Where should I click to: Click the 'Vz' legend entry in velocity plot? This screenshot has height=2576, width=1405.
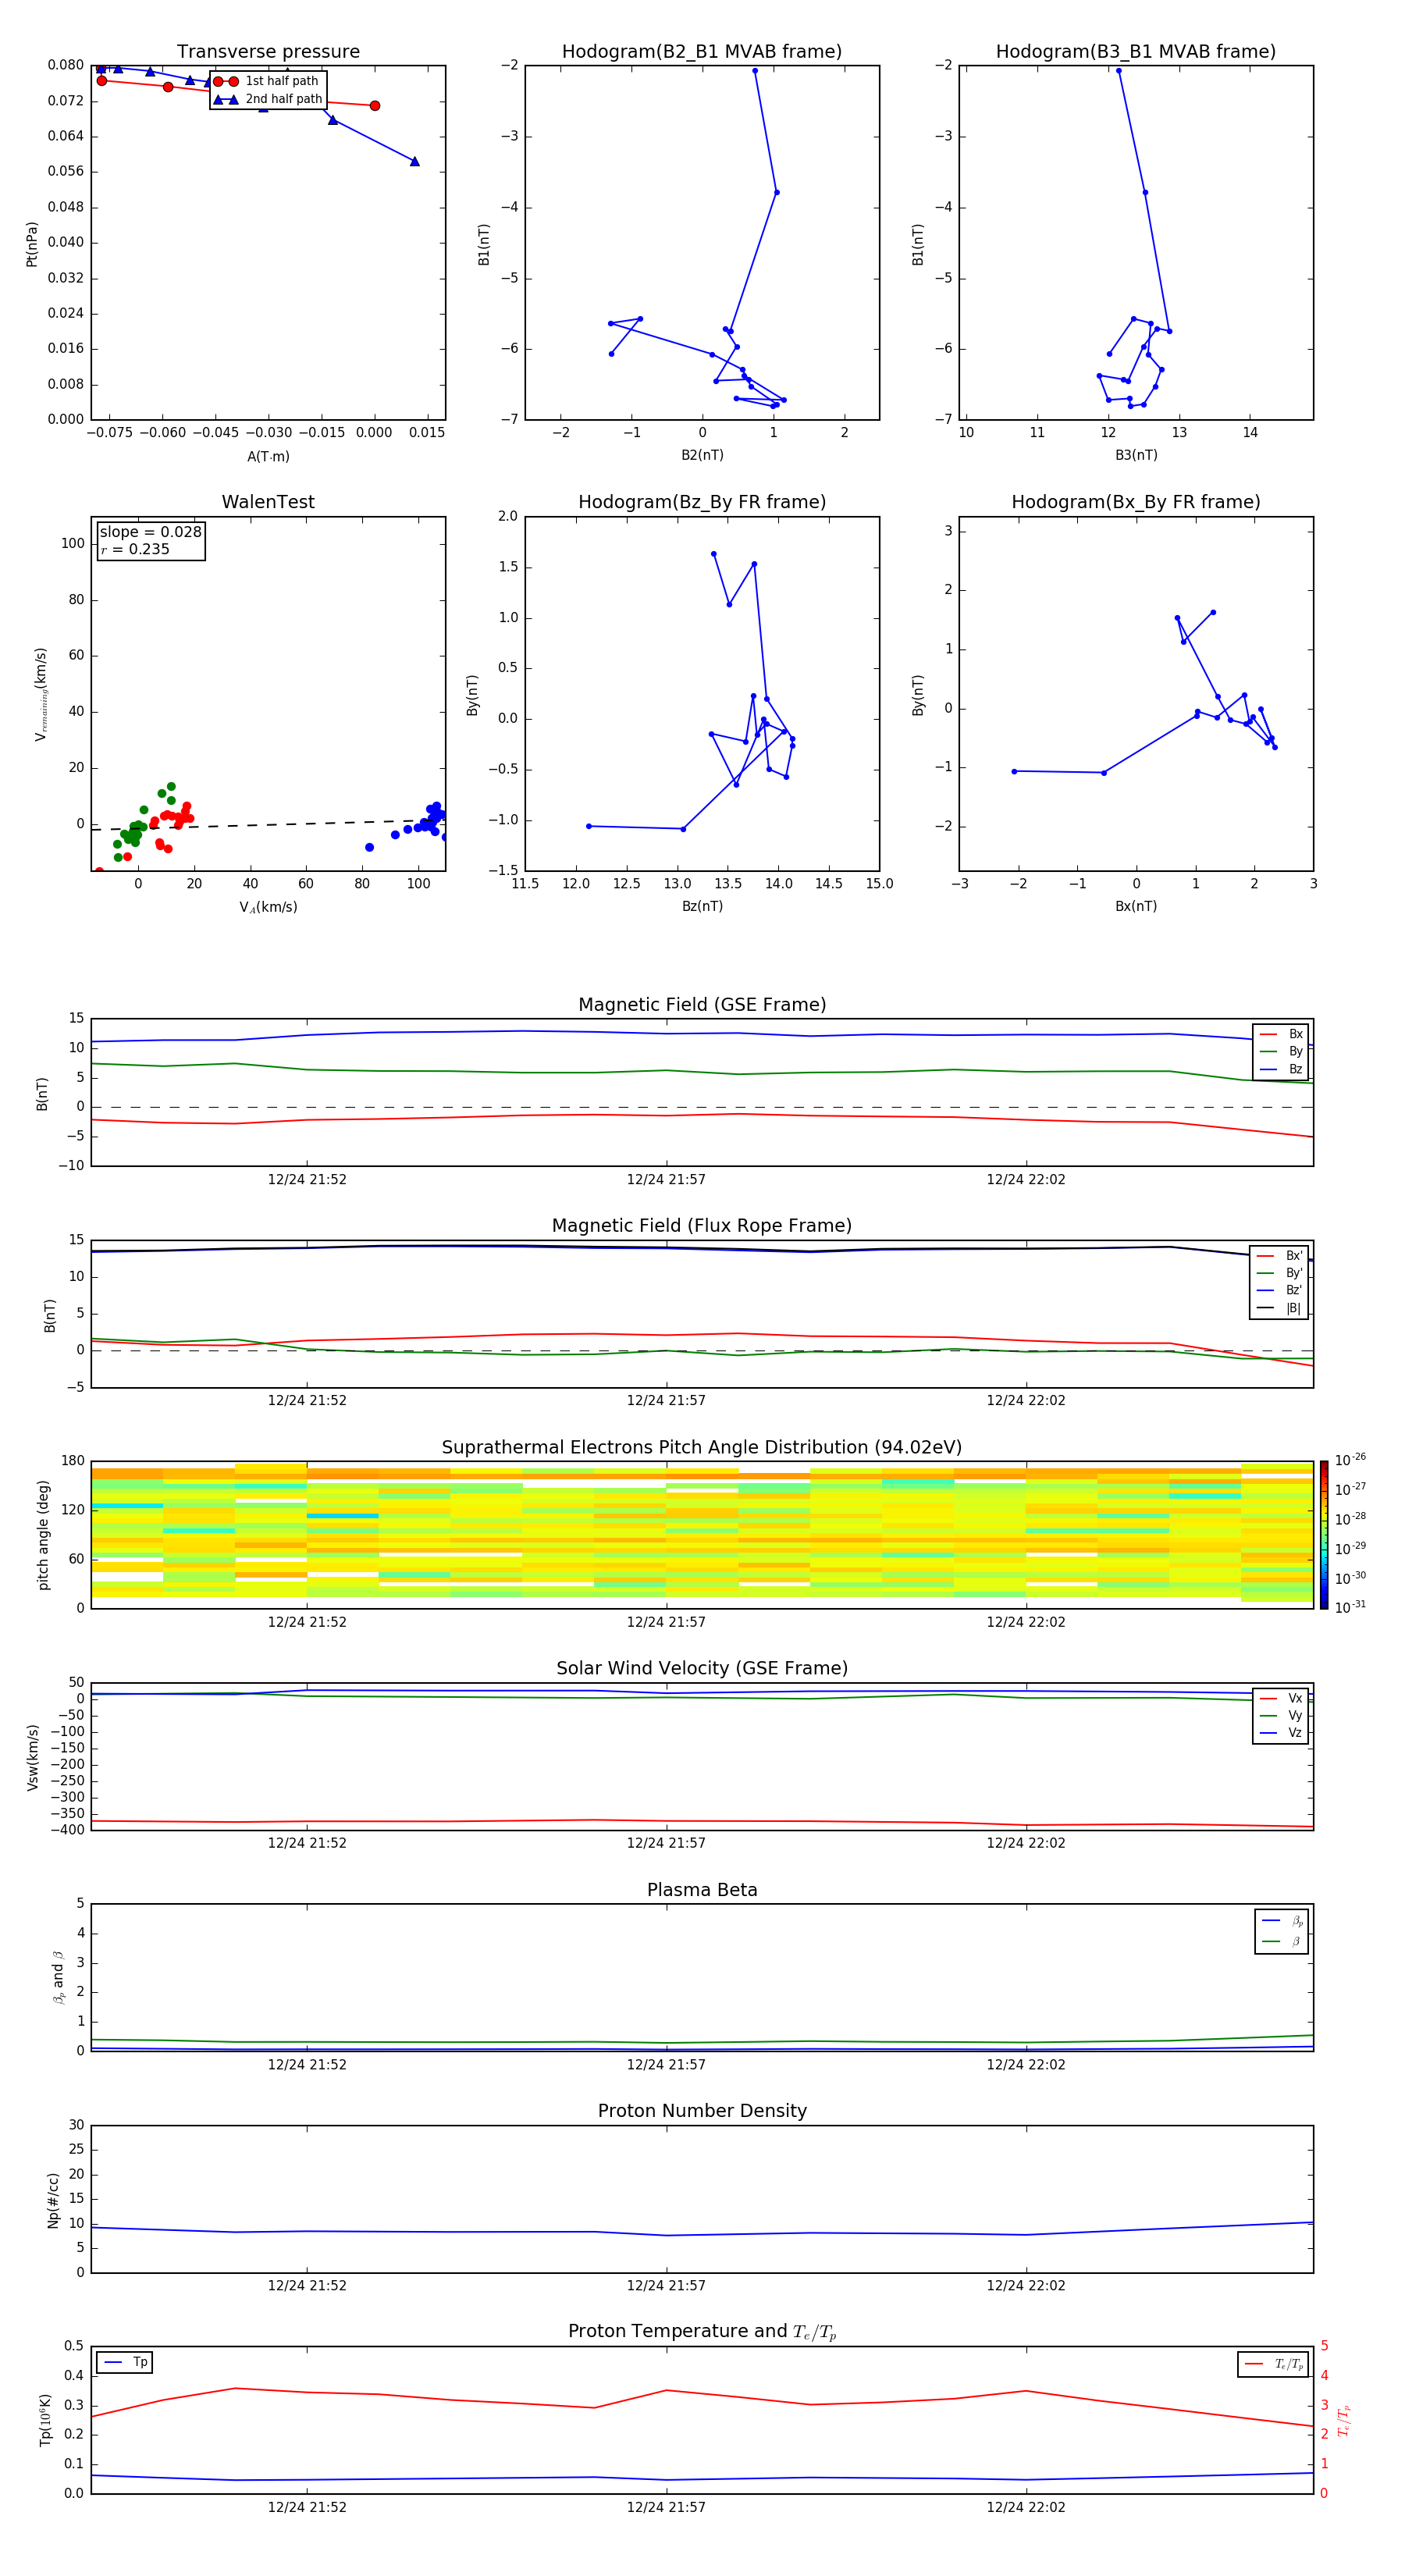pos(1281,1733)
